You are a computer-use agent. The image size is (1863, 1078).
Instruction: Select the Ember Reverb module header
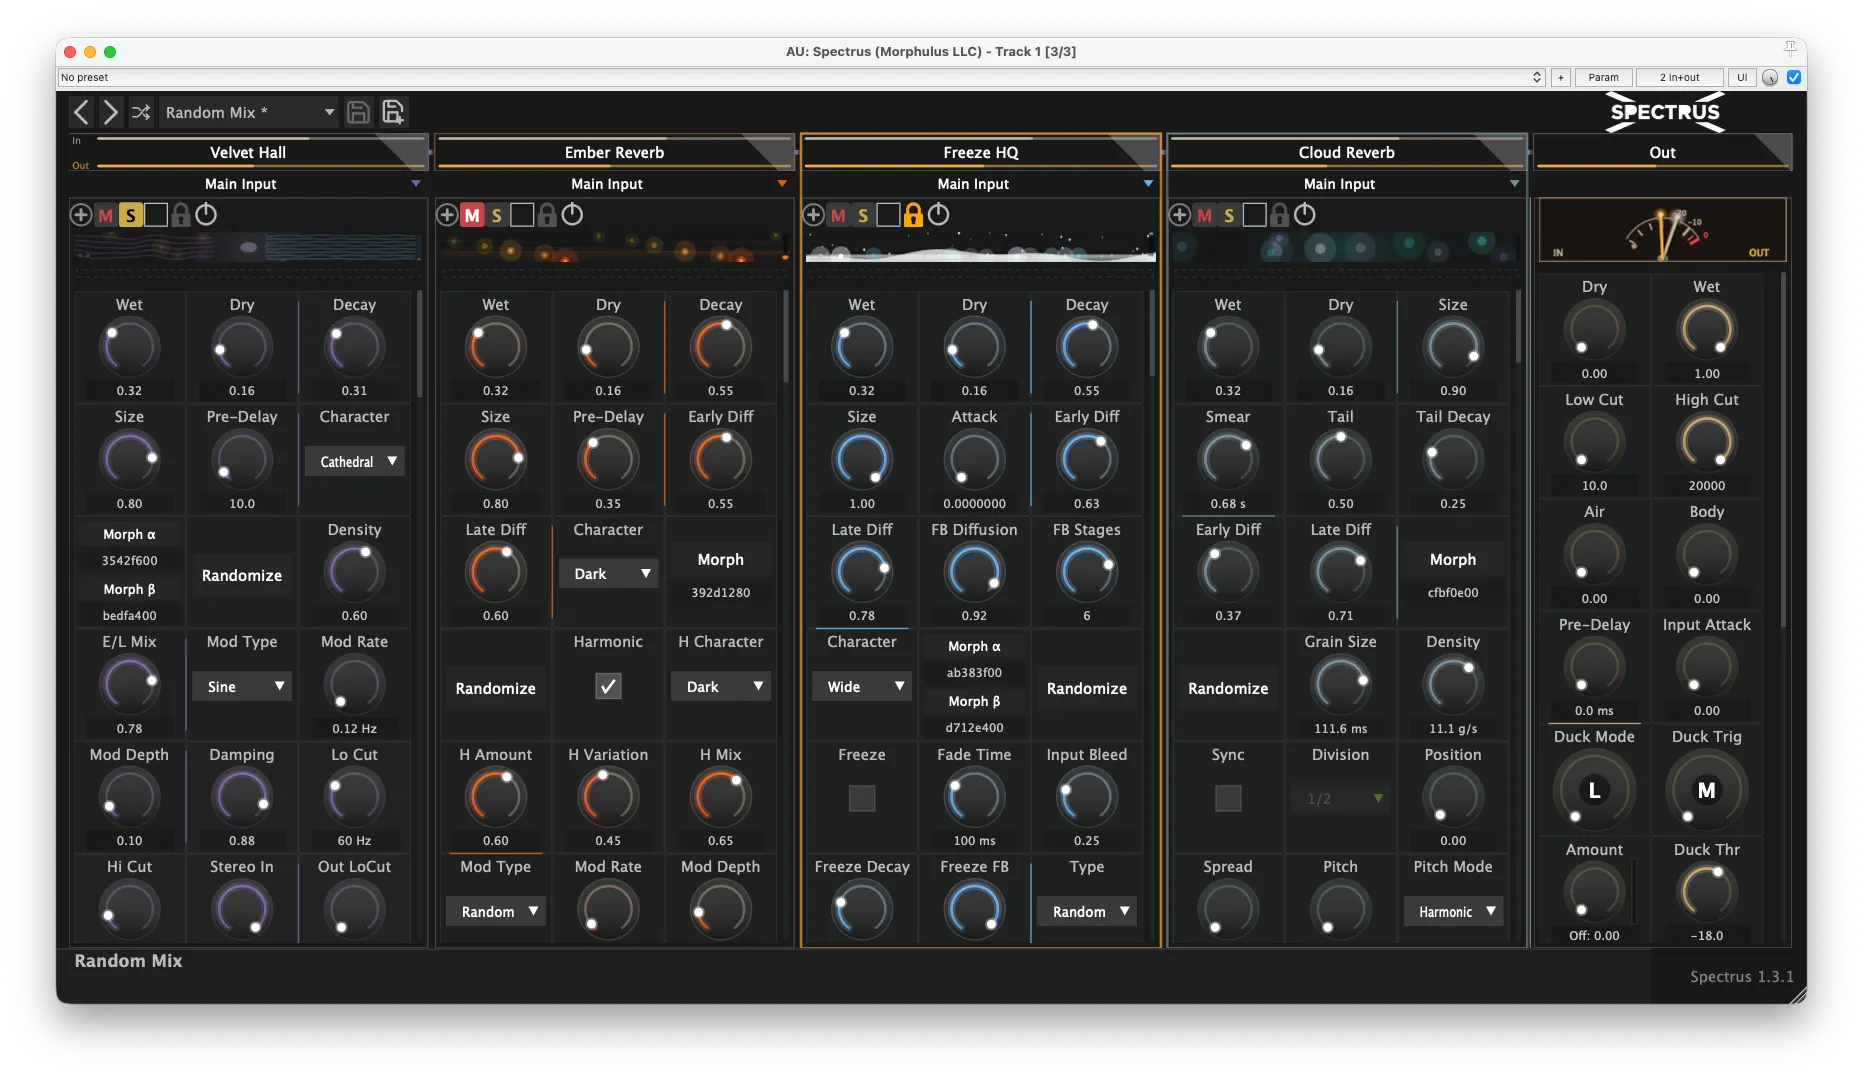[614, 152]
